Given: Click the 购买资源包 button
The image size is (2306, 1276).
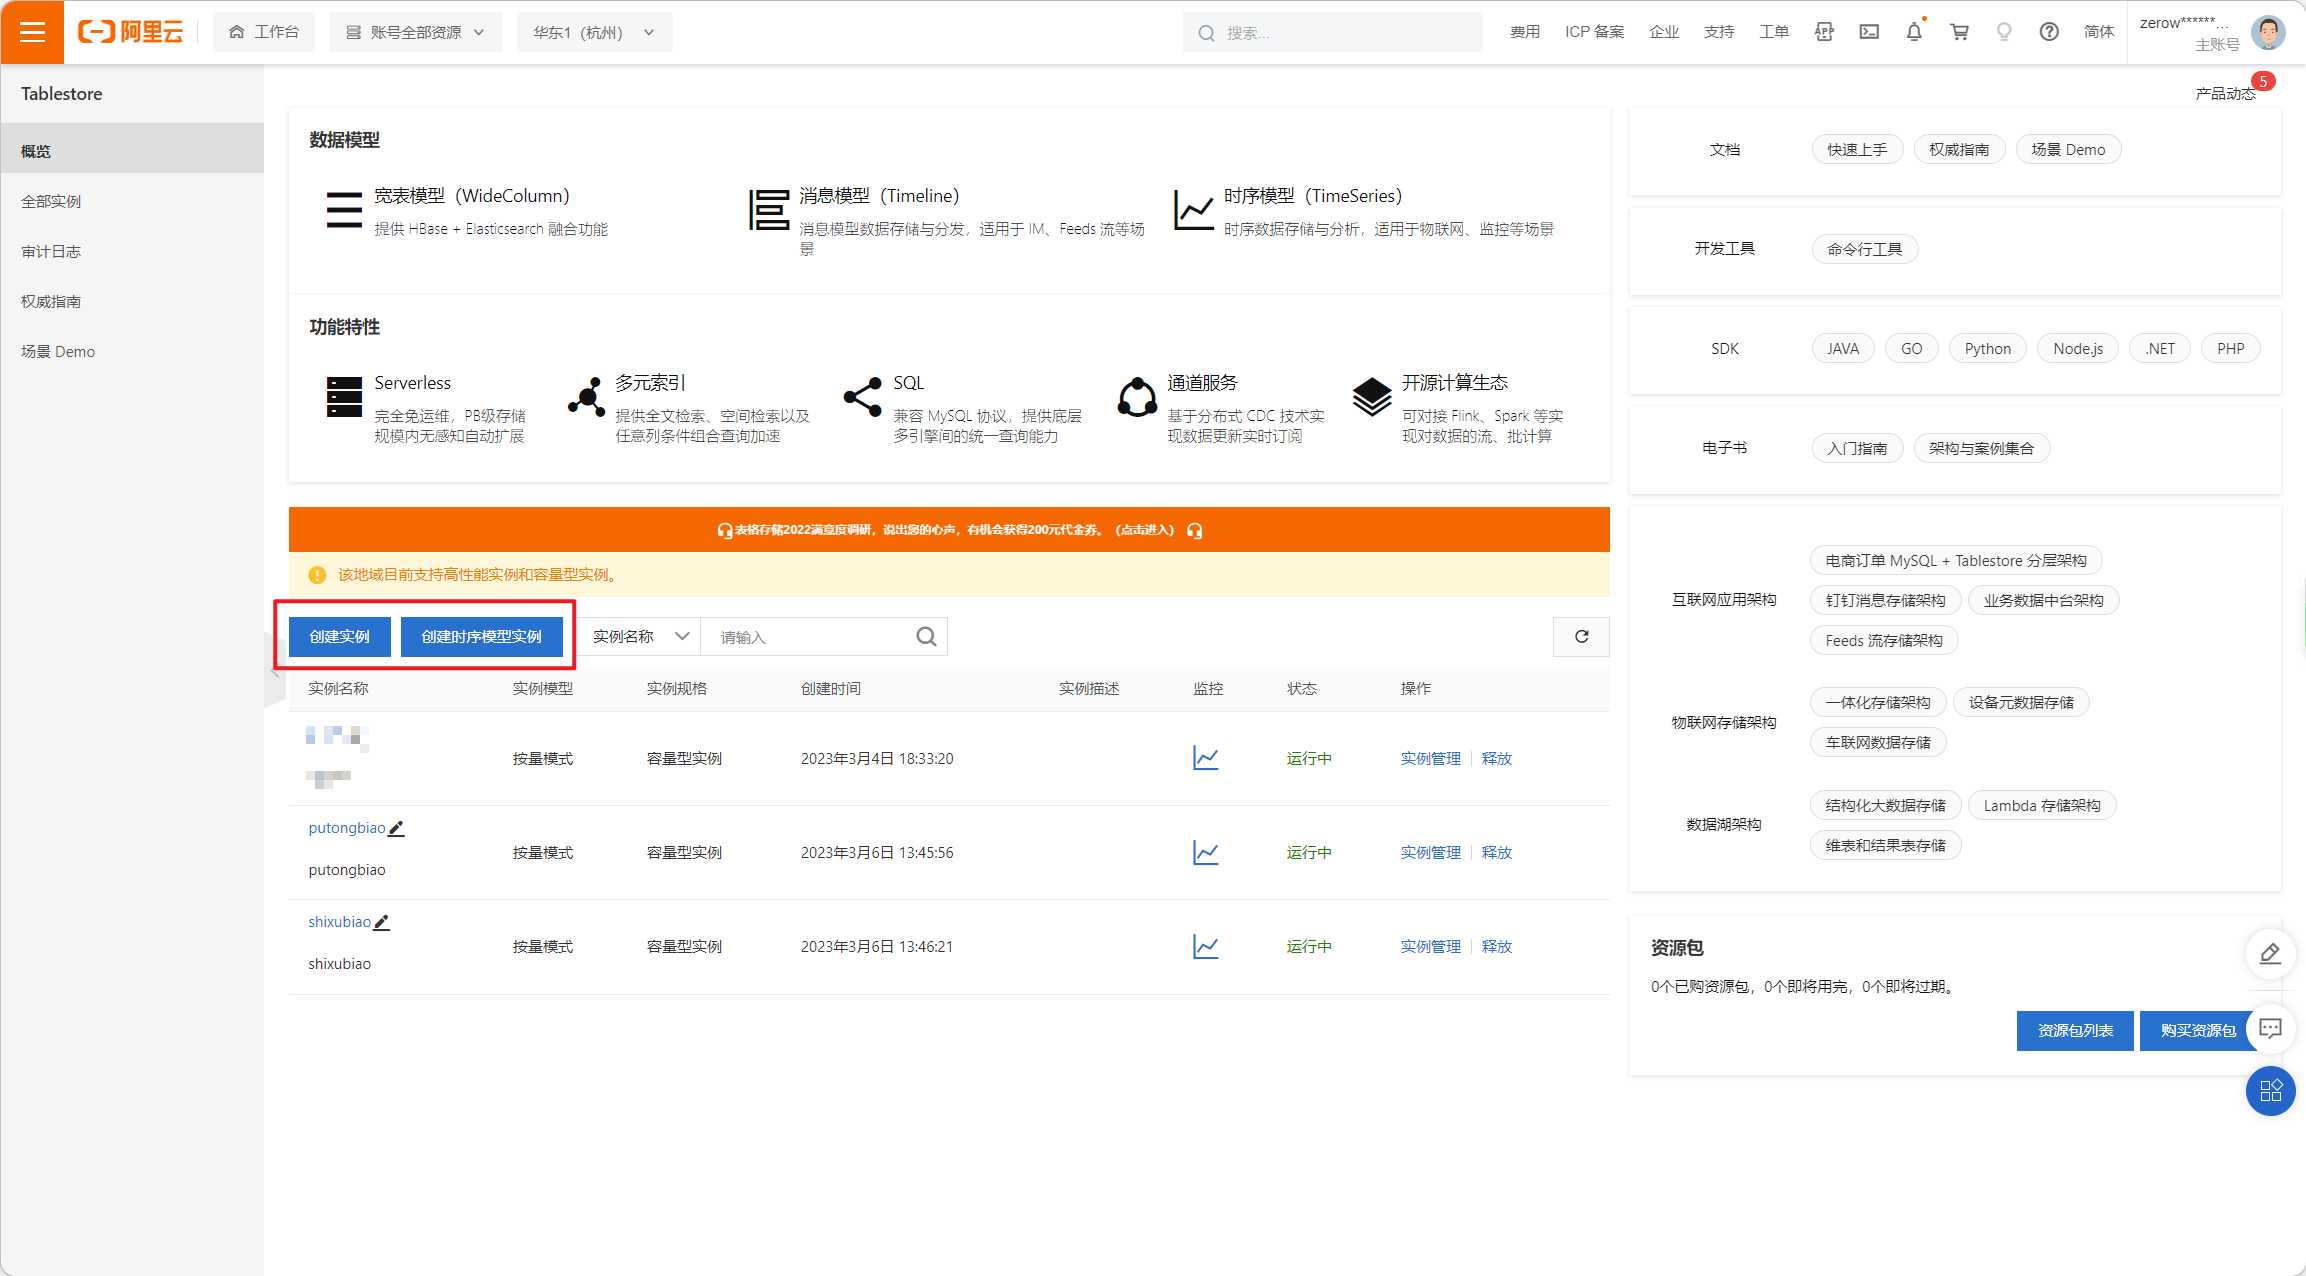Looking at the screenshot, I should click(2197, 1031).
